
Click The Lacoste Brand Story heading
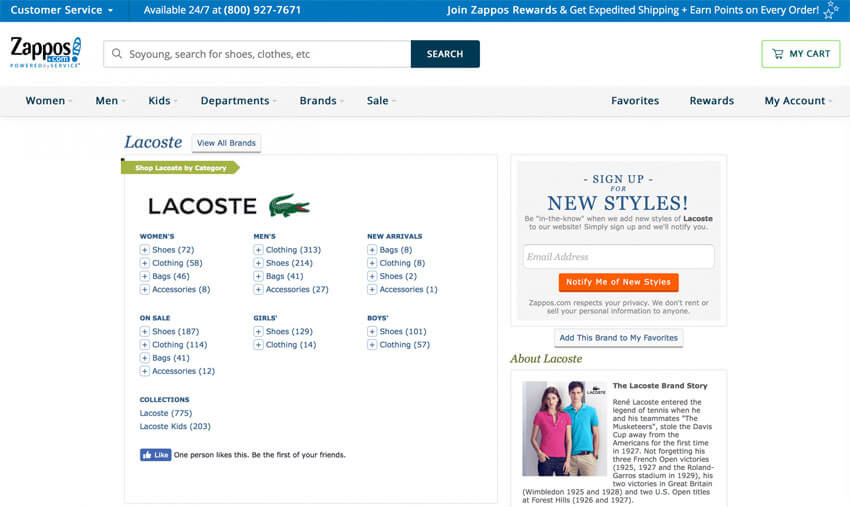click(660, 386)
